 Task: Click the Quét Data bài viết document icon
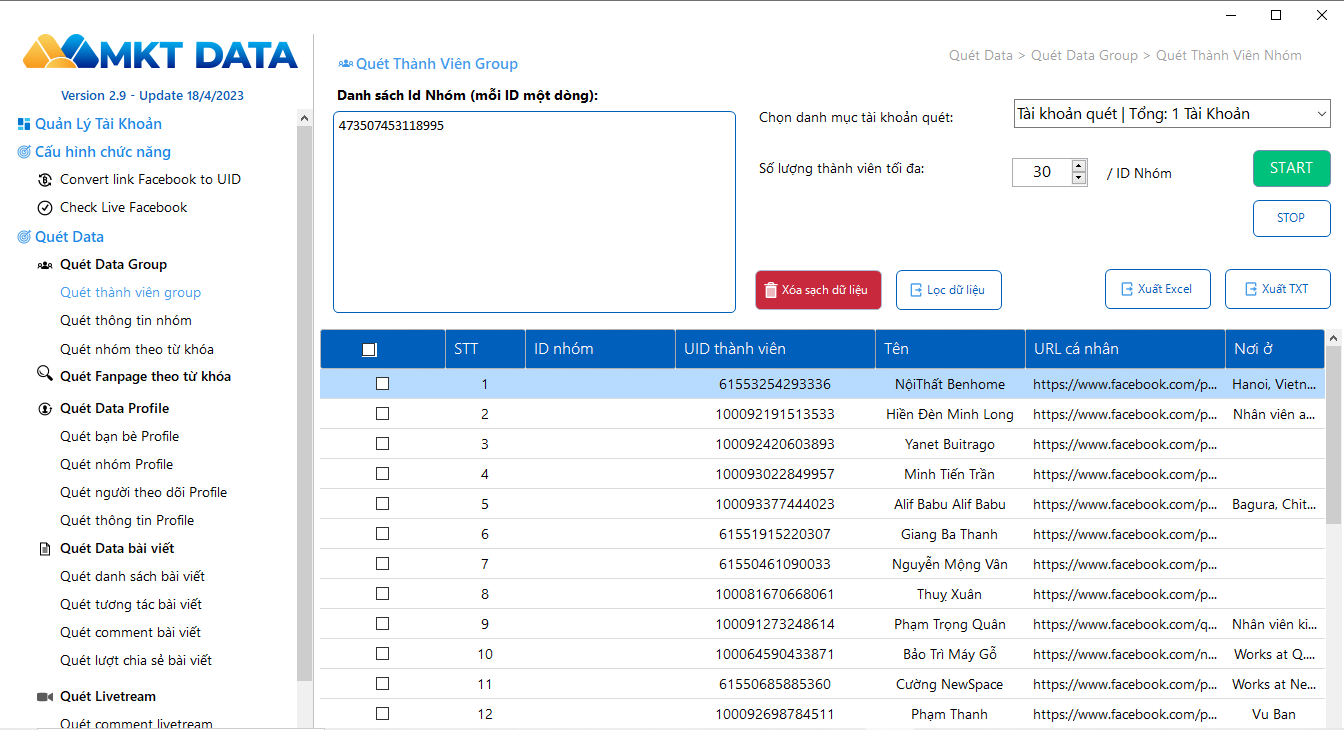pyautogui.click(x=45, y=549)
